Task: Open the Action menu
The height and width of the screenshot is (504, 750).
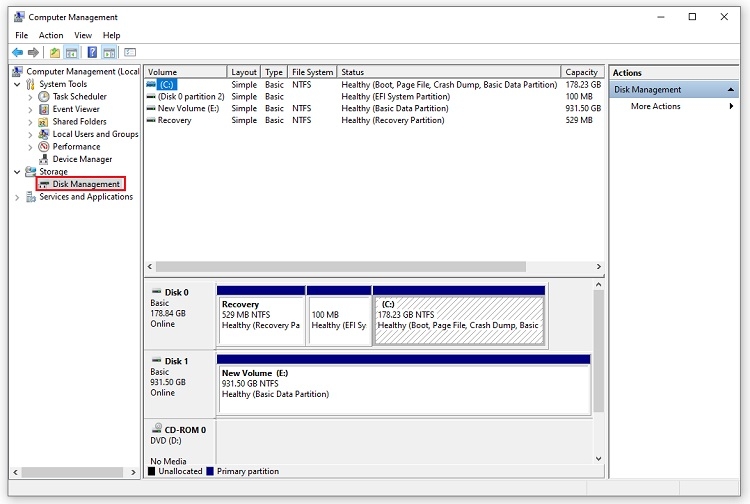Action: tap(51, 35)
